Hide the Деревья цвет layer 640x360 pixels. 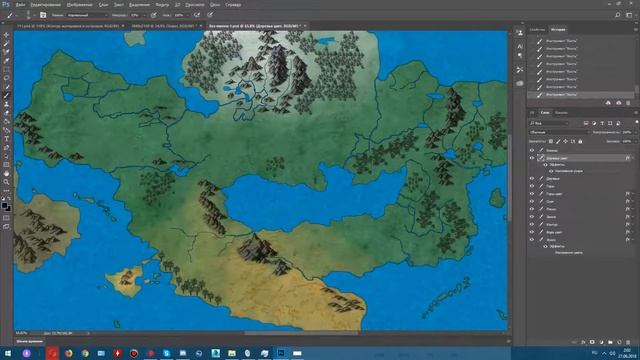tap(532, 158)
